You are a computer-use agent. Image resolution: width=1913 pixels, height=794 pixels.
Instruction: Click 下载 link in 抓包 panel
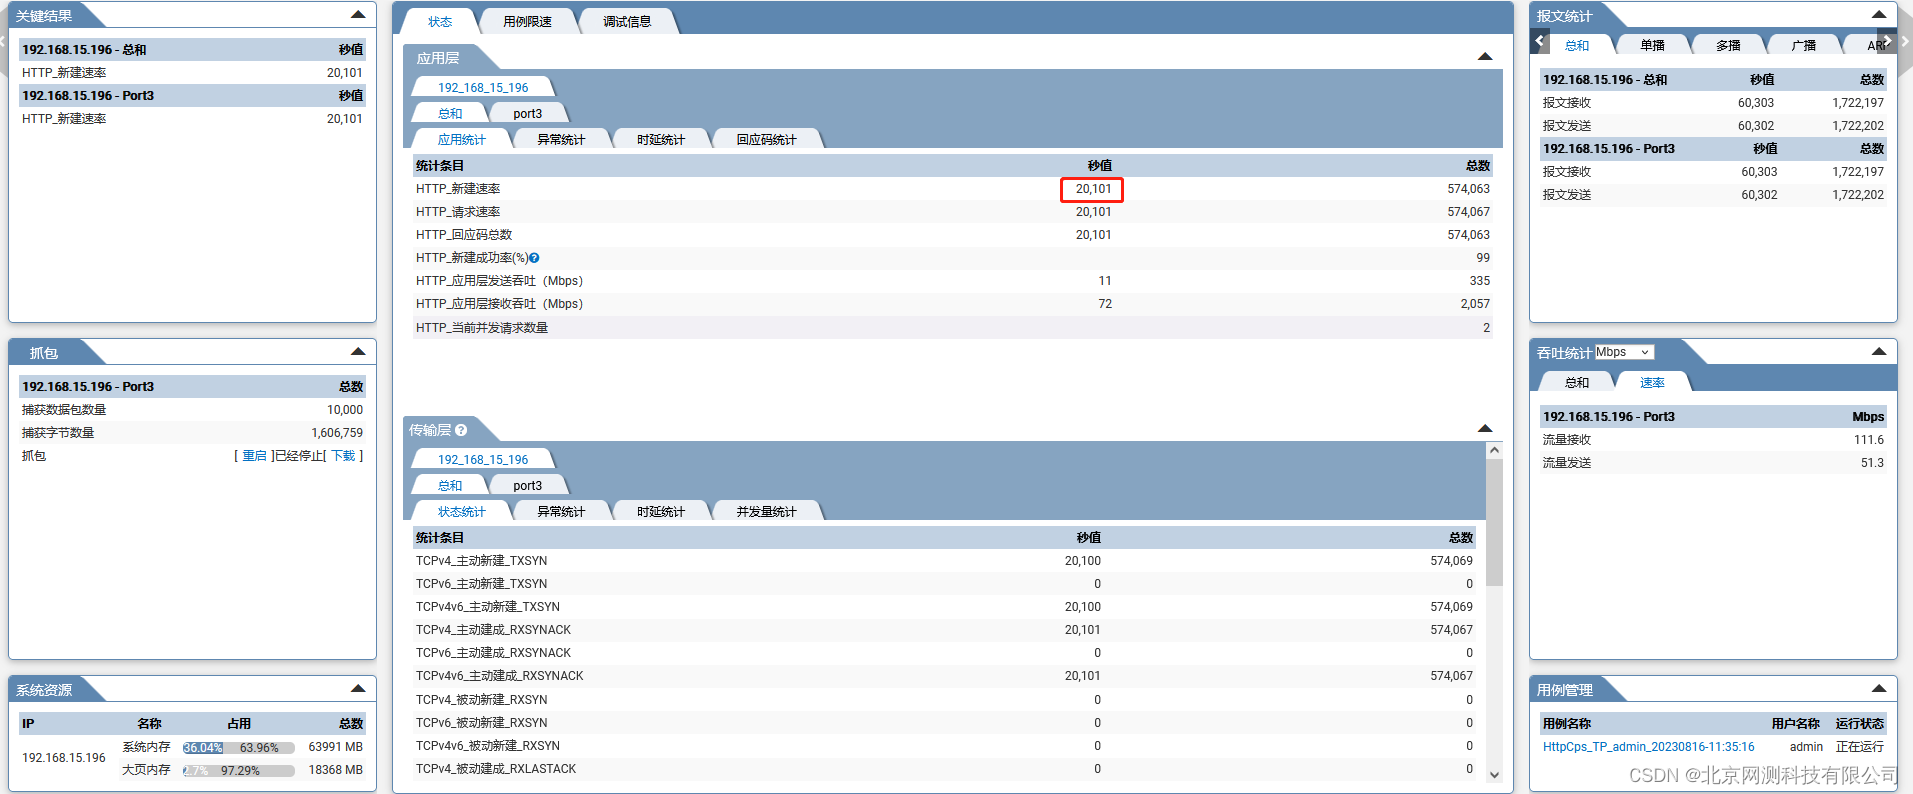pos(343,456)
